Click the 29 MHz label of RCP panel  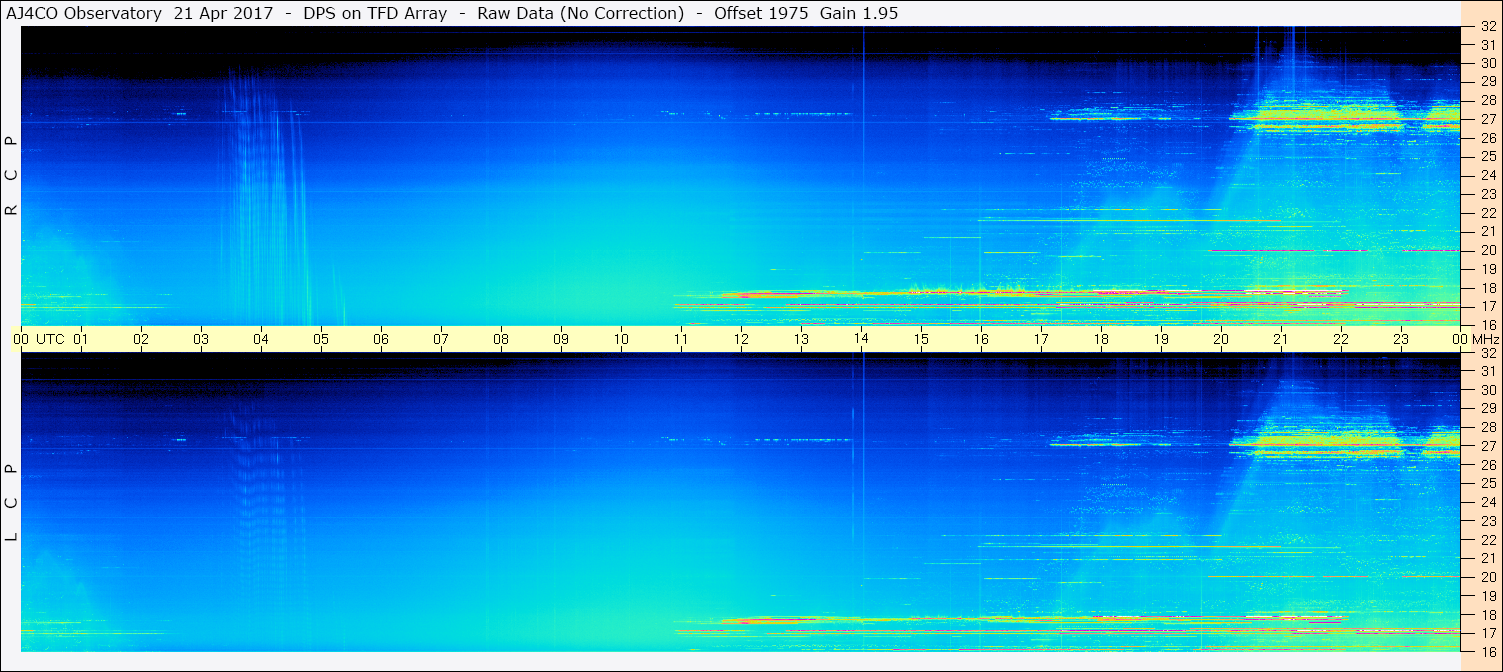(1488, 82)
